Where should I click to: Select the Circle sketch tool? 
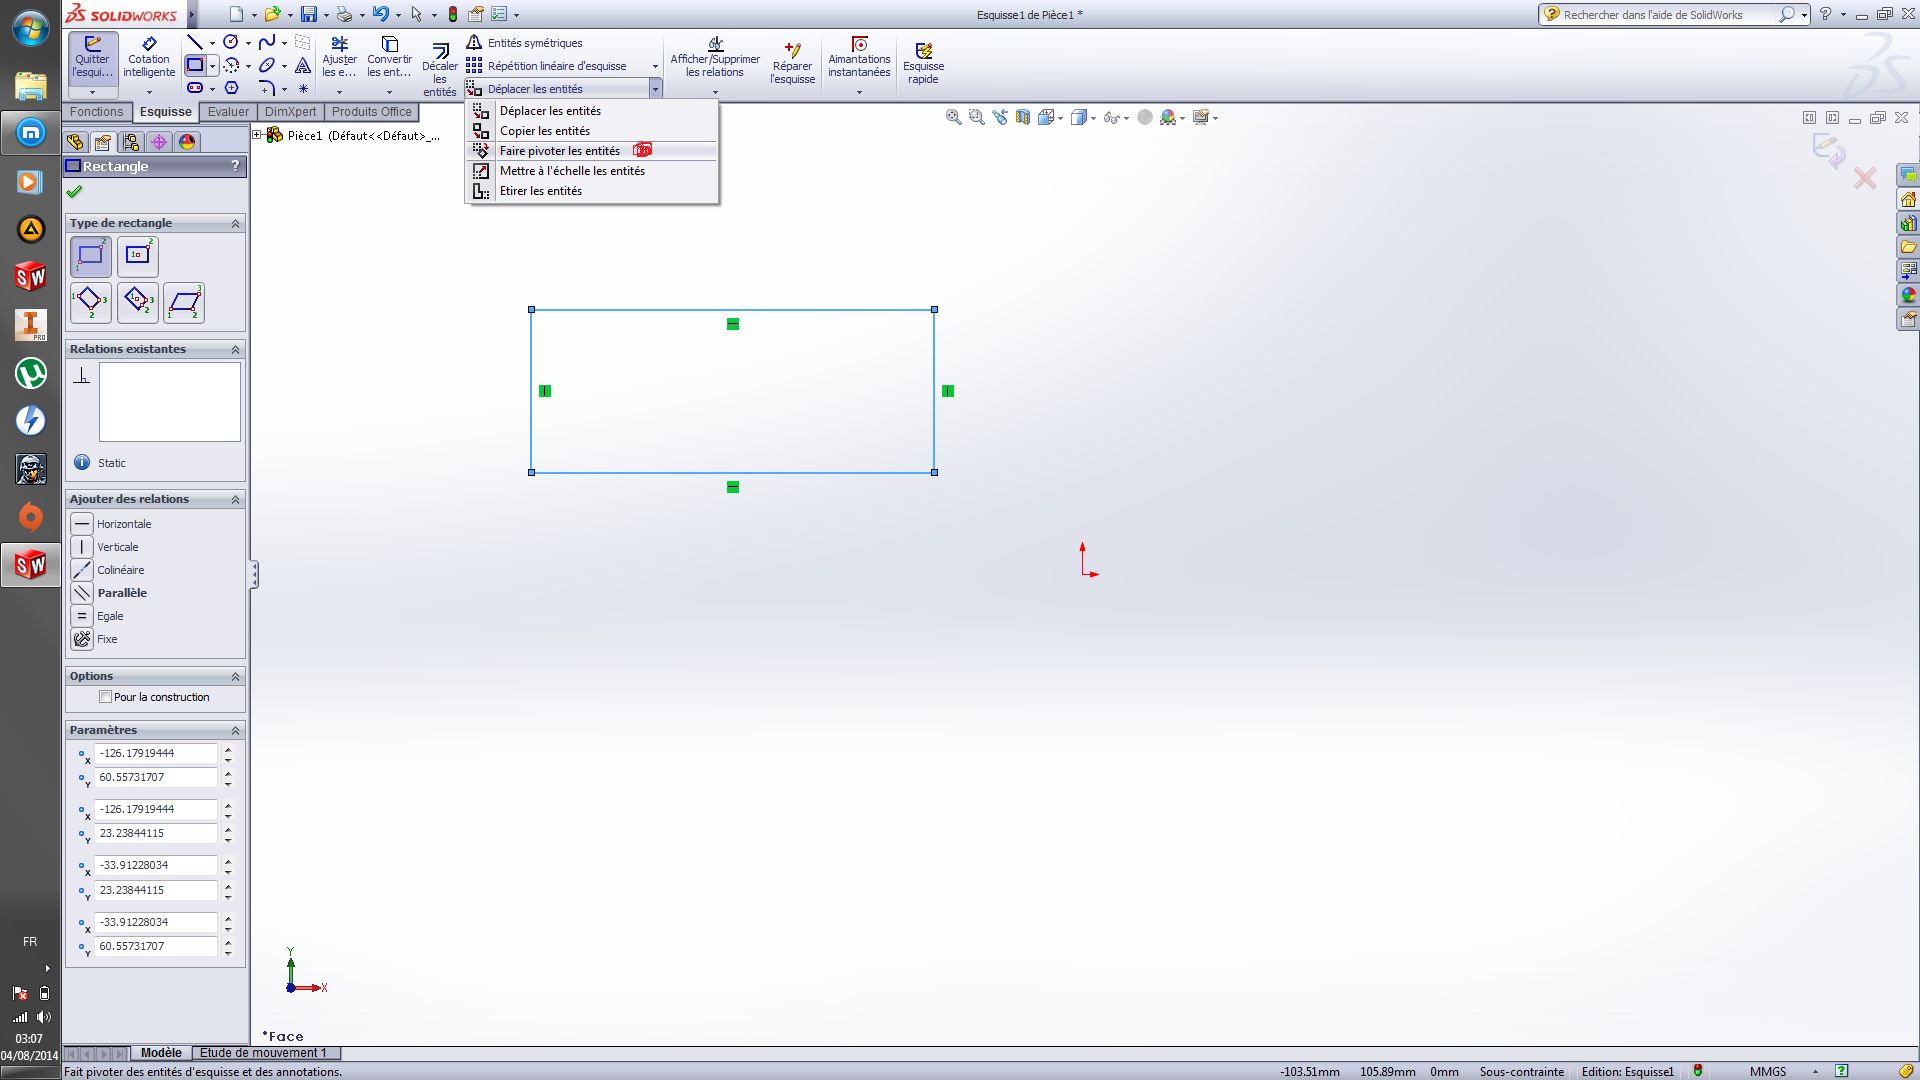pos(232,42)
